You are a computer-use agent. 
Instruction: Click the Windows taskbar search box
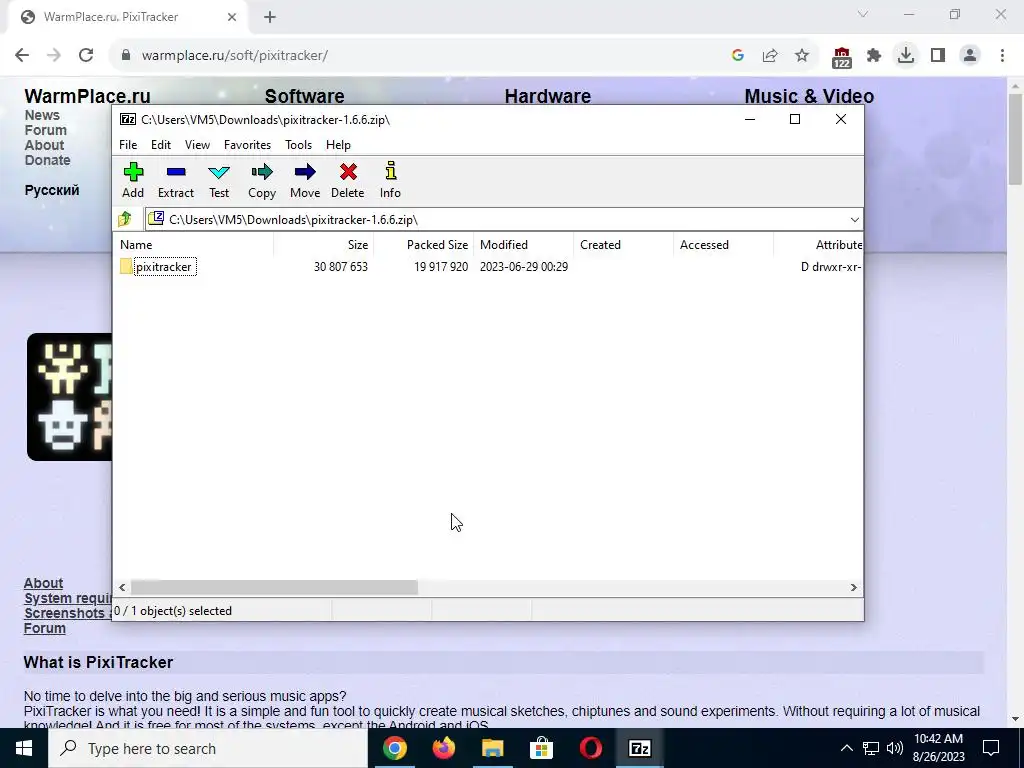pyautogui.click(x=208, y=748)
